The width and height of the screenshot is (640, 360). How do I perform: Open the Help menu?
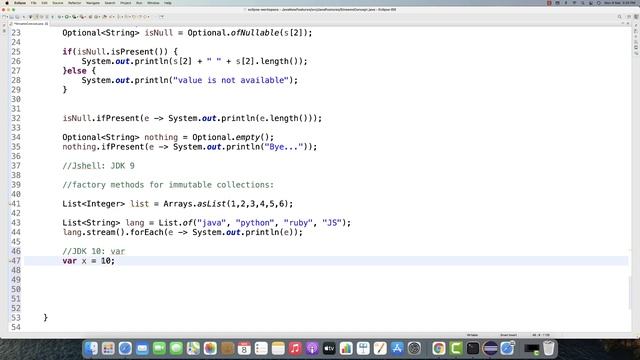click(168, 3)
